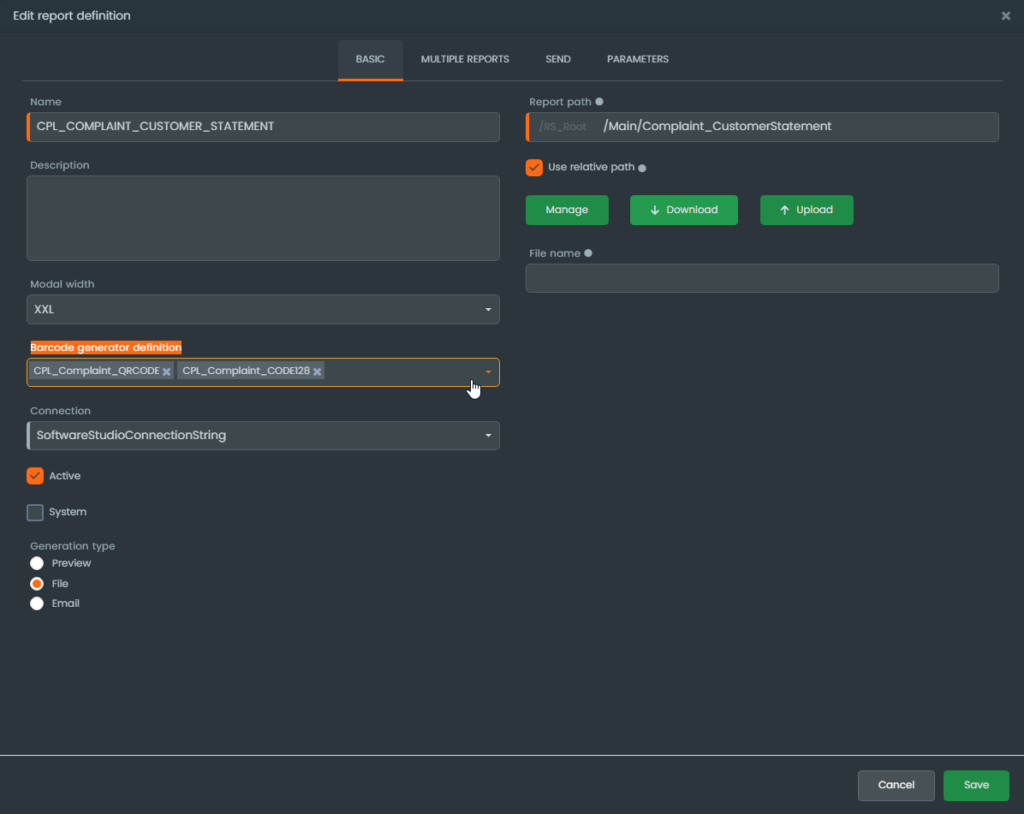
Task: Remove the CPL_Complaint_QRCODE tag
Action: click(x=167, y=372)
